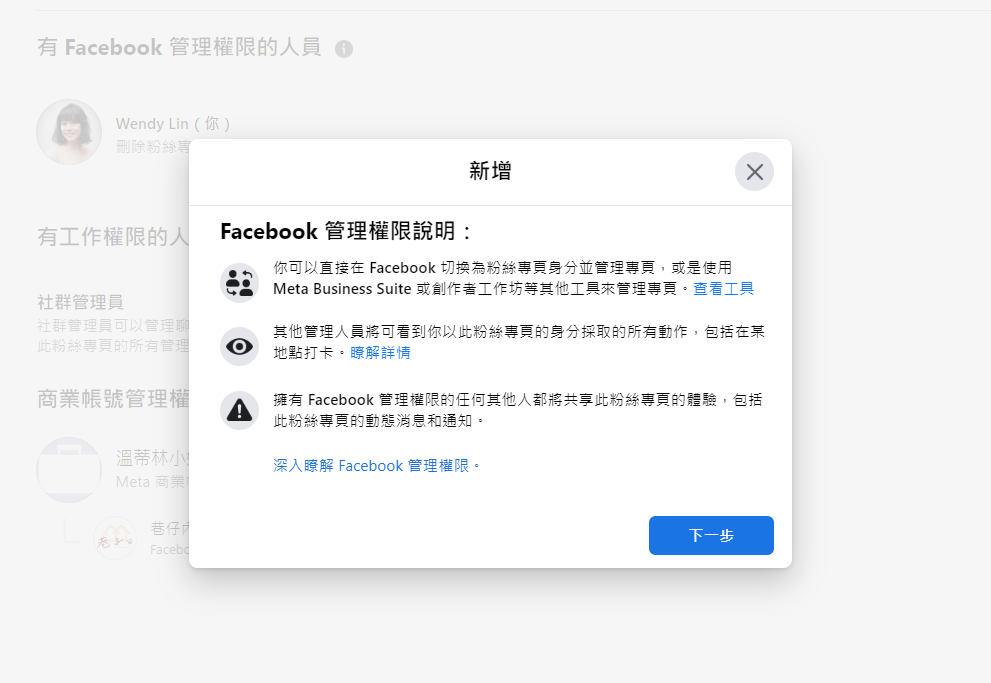Viewport: 991px width, 683px height.
Task: Click the 商業帳號管理權 section heading
Action: [x=112, y=400]
